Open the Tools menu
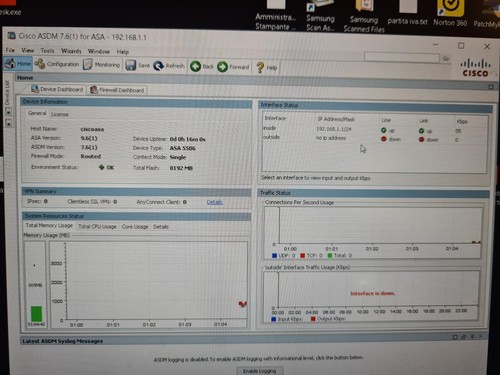This screenshot has height=375, width=500. (x=47, y=51)
